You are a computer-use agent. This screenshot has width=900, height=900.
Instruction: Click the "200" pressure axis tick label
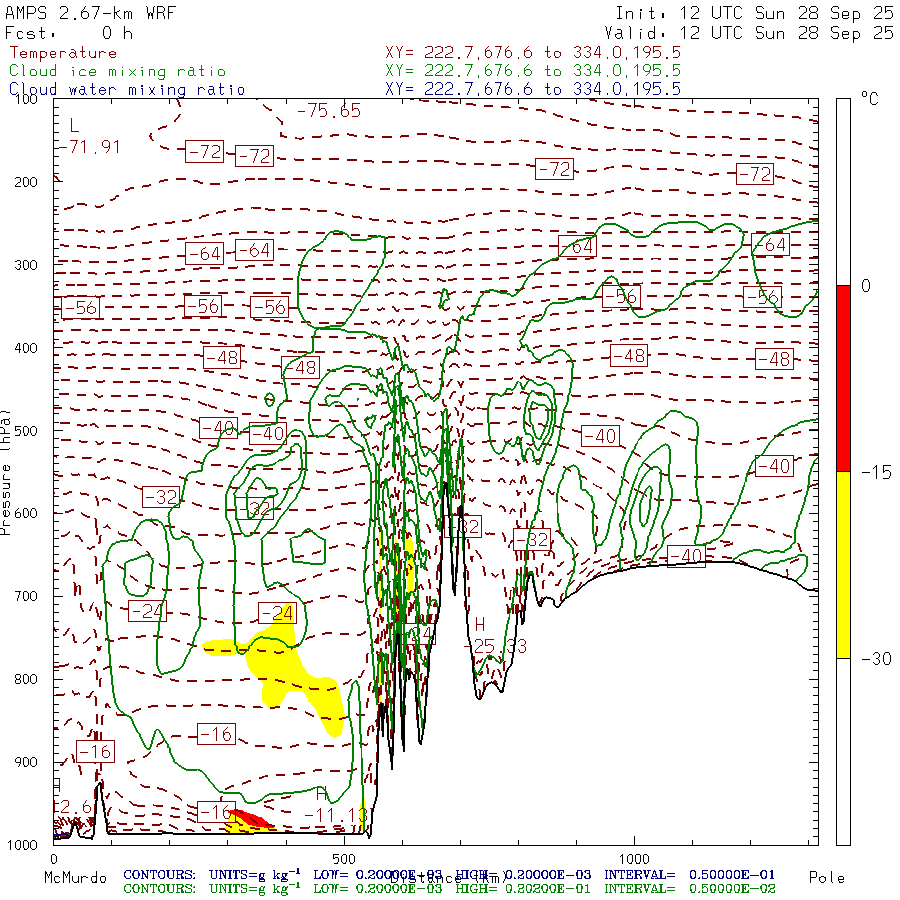tap(26, 183)
